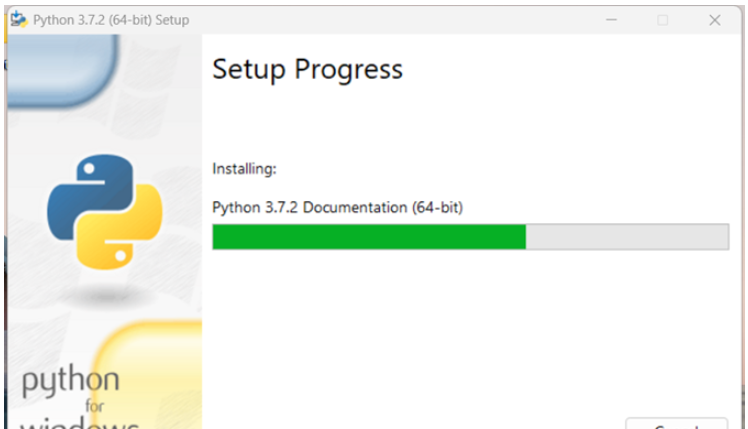Close the Python 3.7.2 Setup window
Screen dimensions: 748x429
click(x=714, y=20)
